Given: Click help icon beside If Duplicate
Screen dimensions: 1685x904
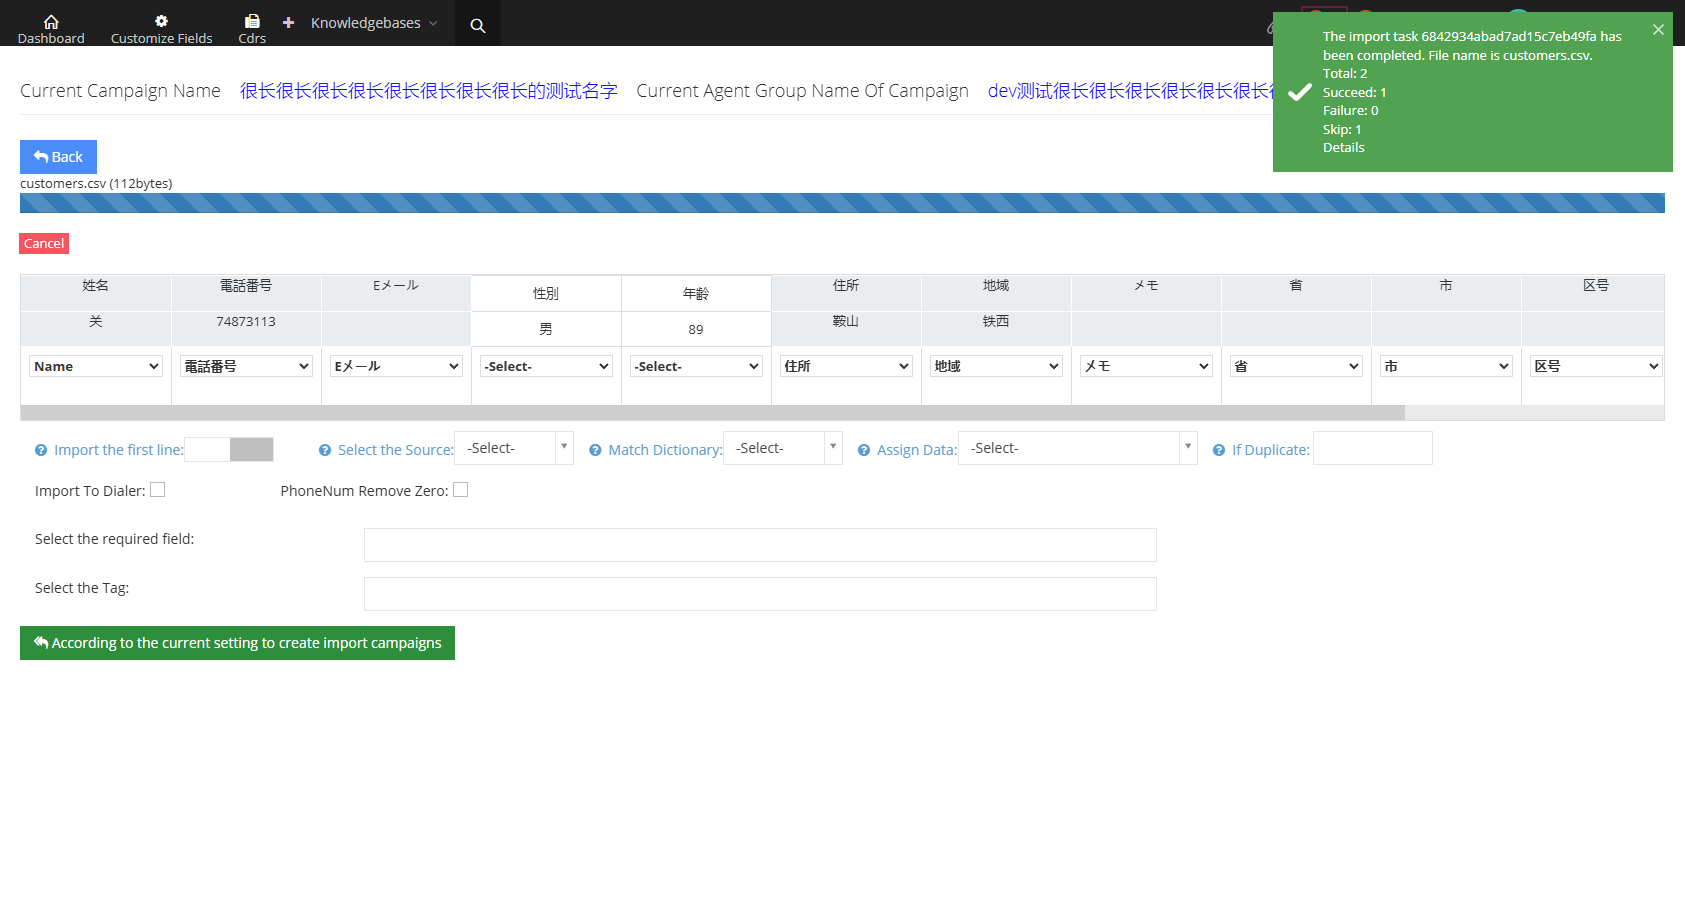Looking at the screenshot, I should click(x=1219, y=450).
